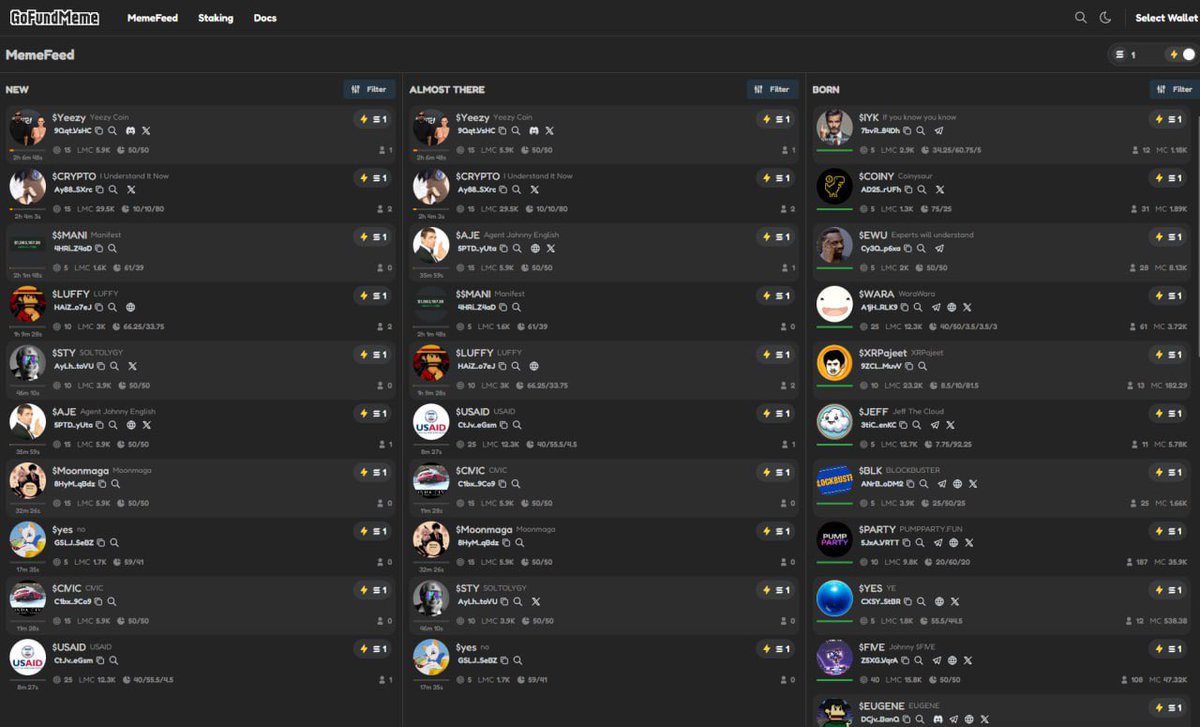
Task: Open the Staking page
Action: click(x=215, y=18)
